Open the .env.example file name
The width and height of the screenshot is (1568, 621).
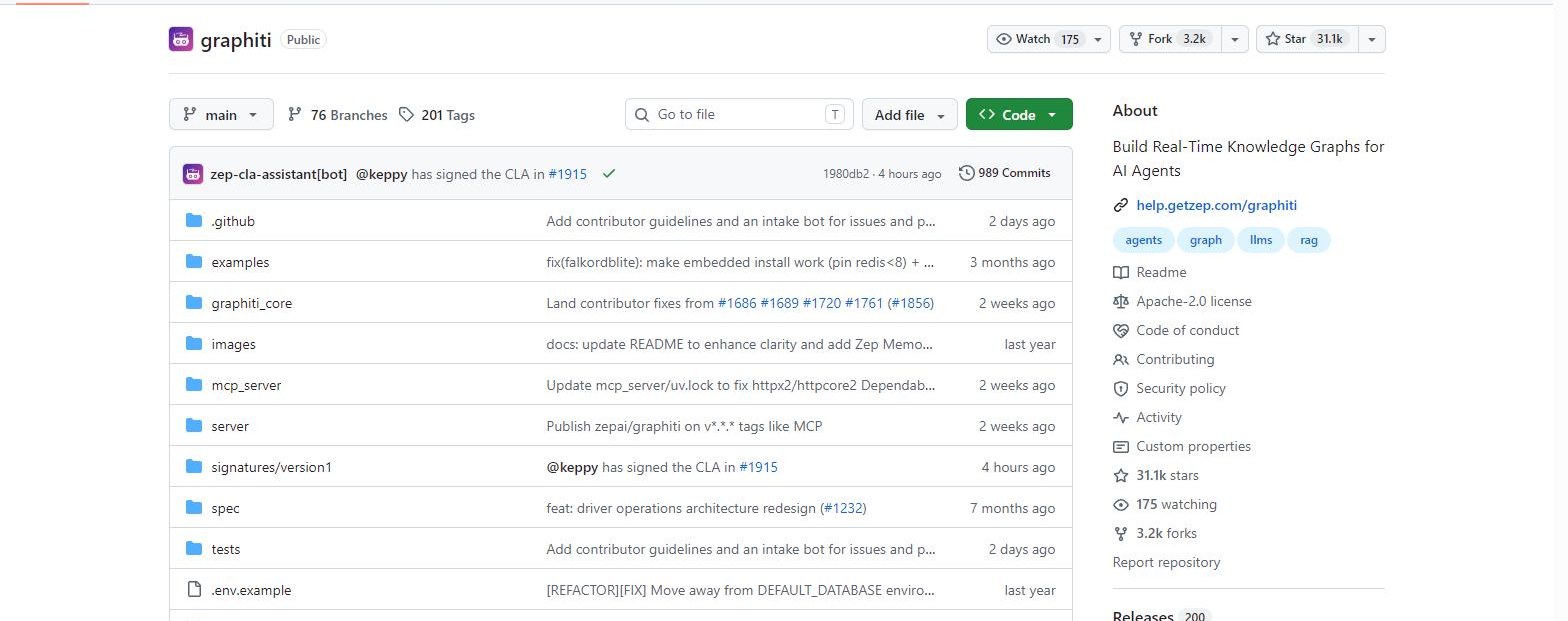coord(251,590)
